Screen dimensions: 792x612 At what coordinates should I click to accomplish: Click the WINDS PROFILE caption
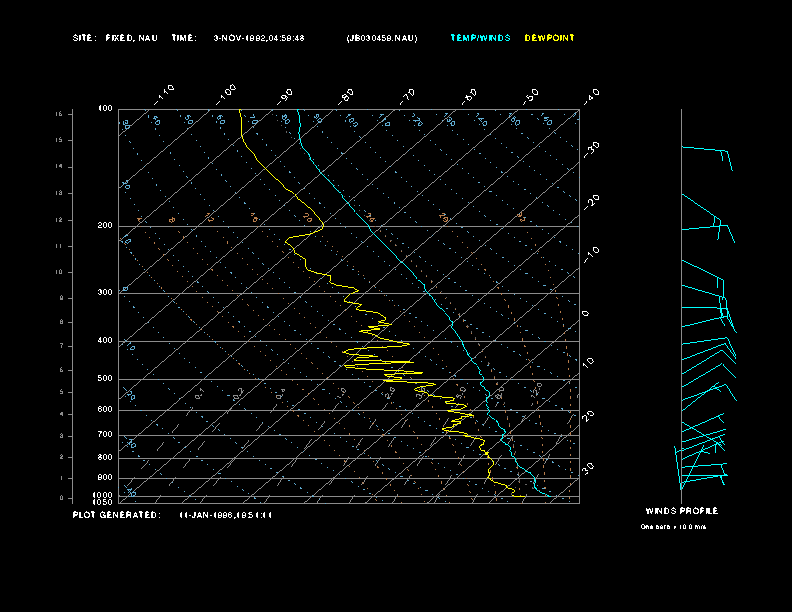(x=681, y=511)
